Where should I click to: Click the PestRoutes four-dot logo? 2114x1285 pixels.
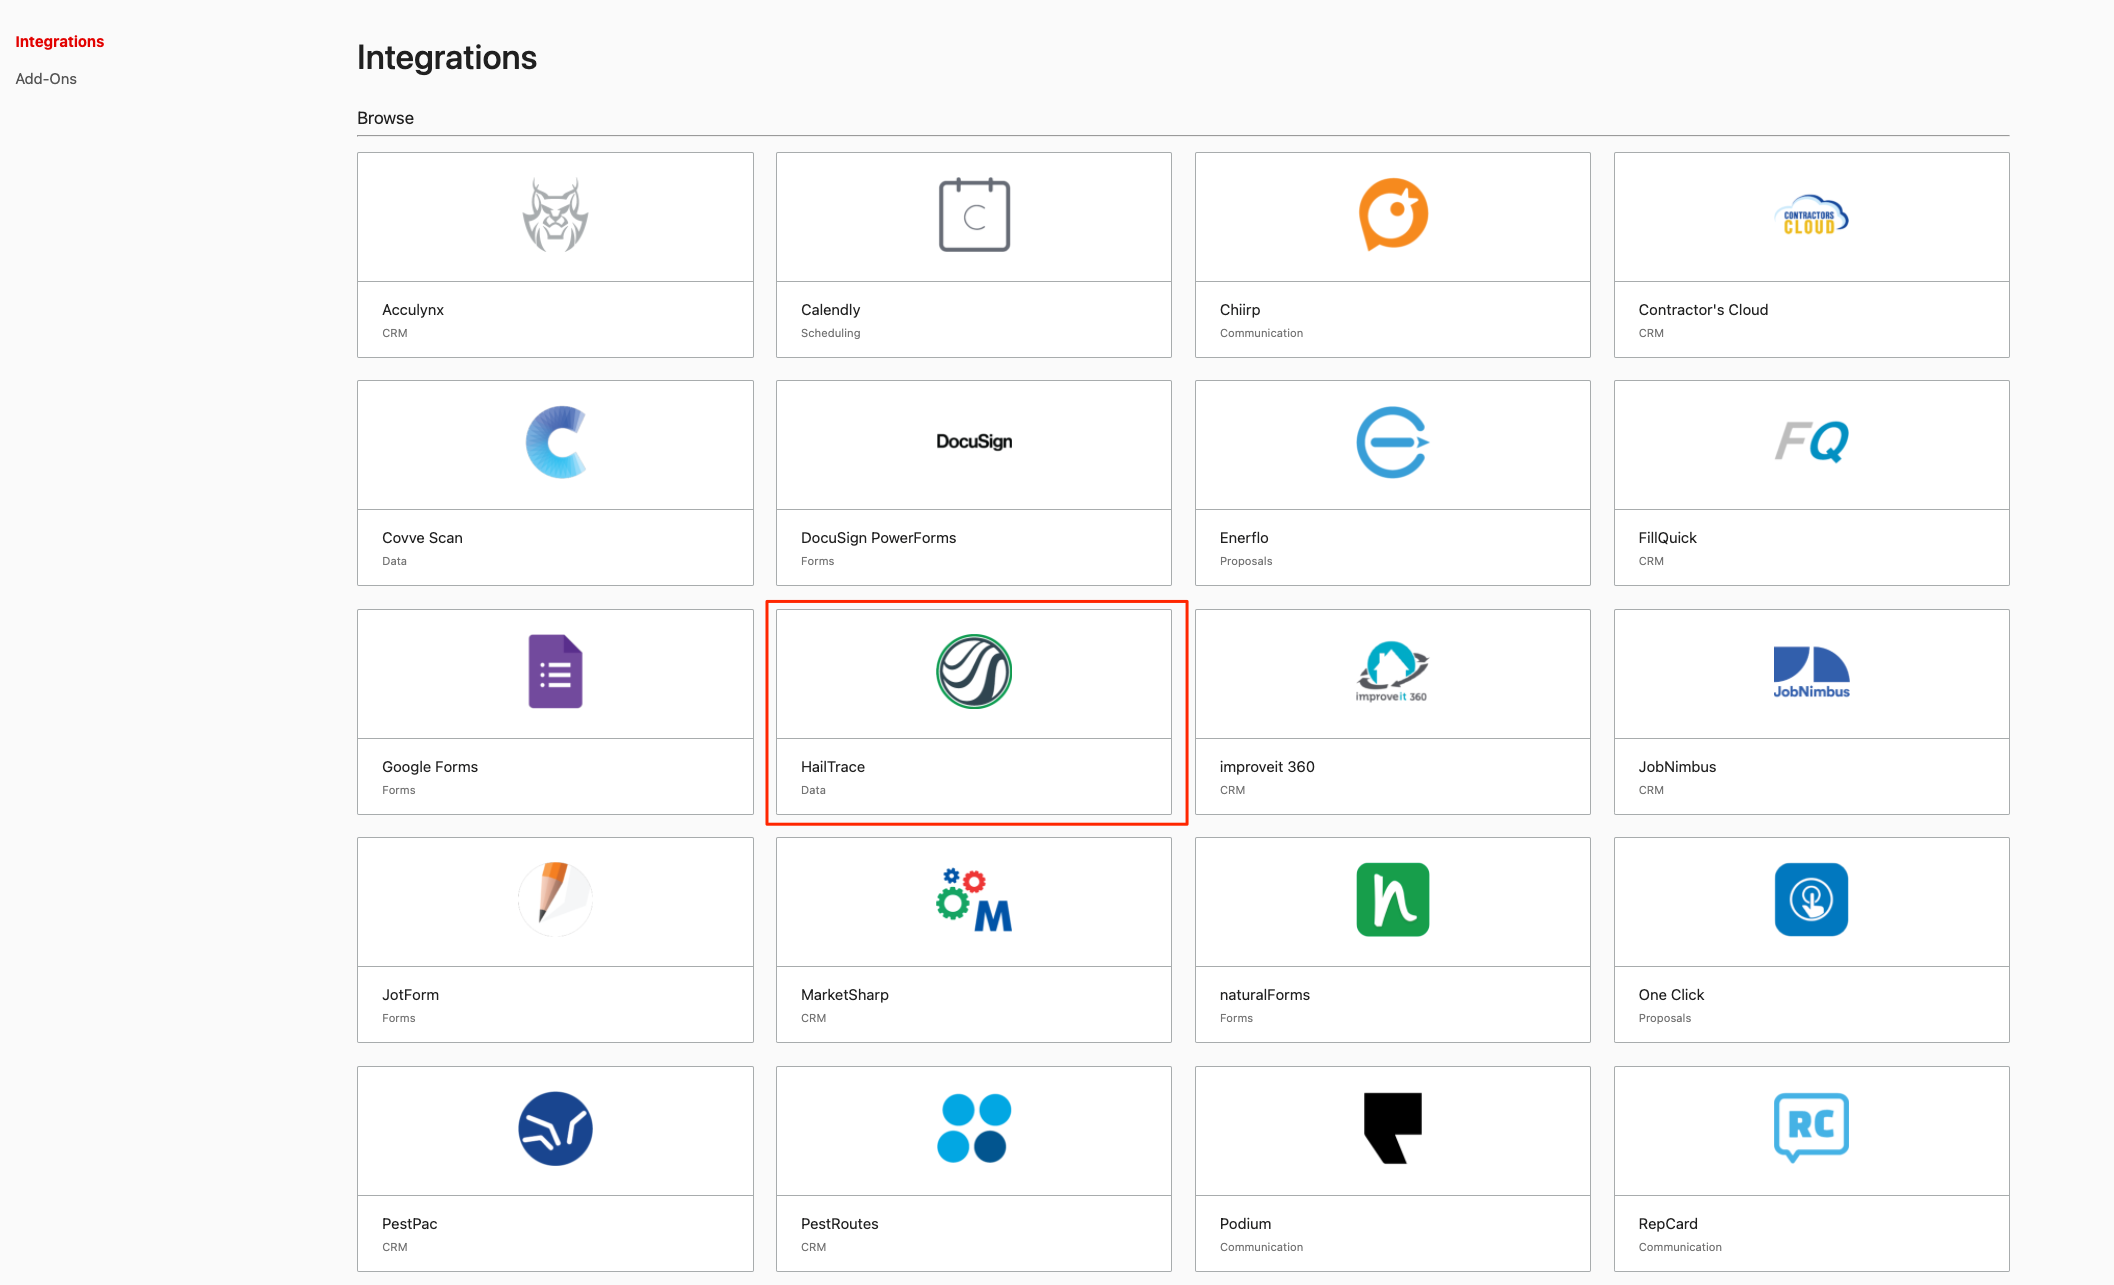974,1128
